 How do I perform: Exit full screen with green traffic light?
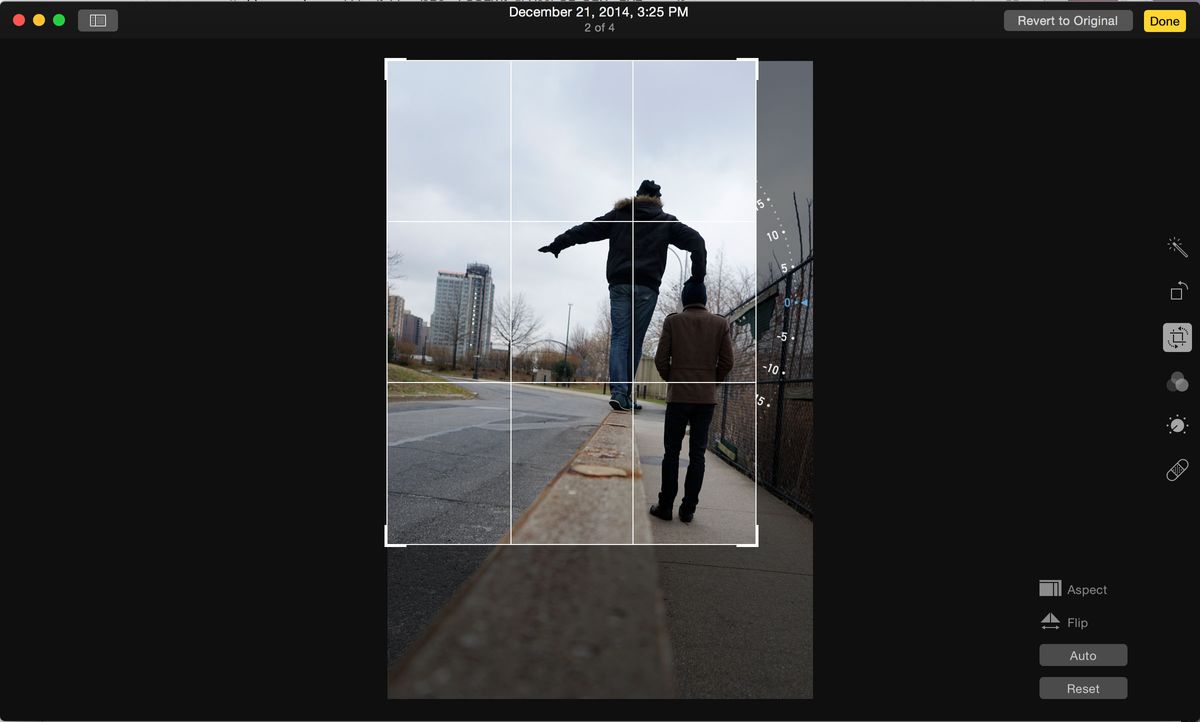[x=58, y=18]
